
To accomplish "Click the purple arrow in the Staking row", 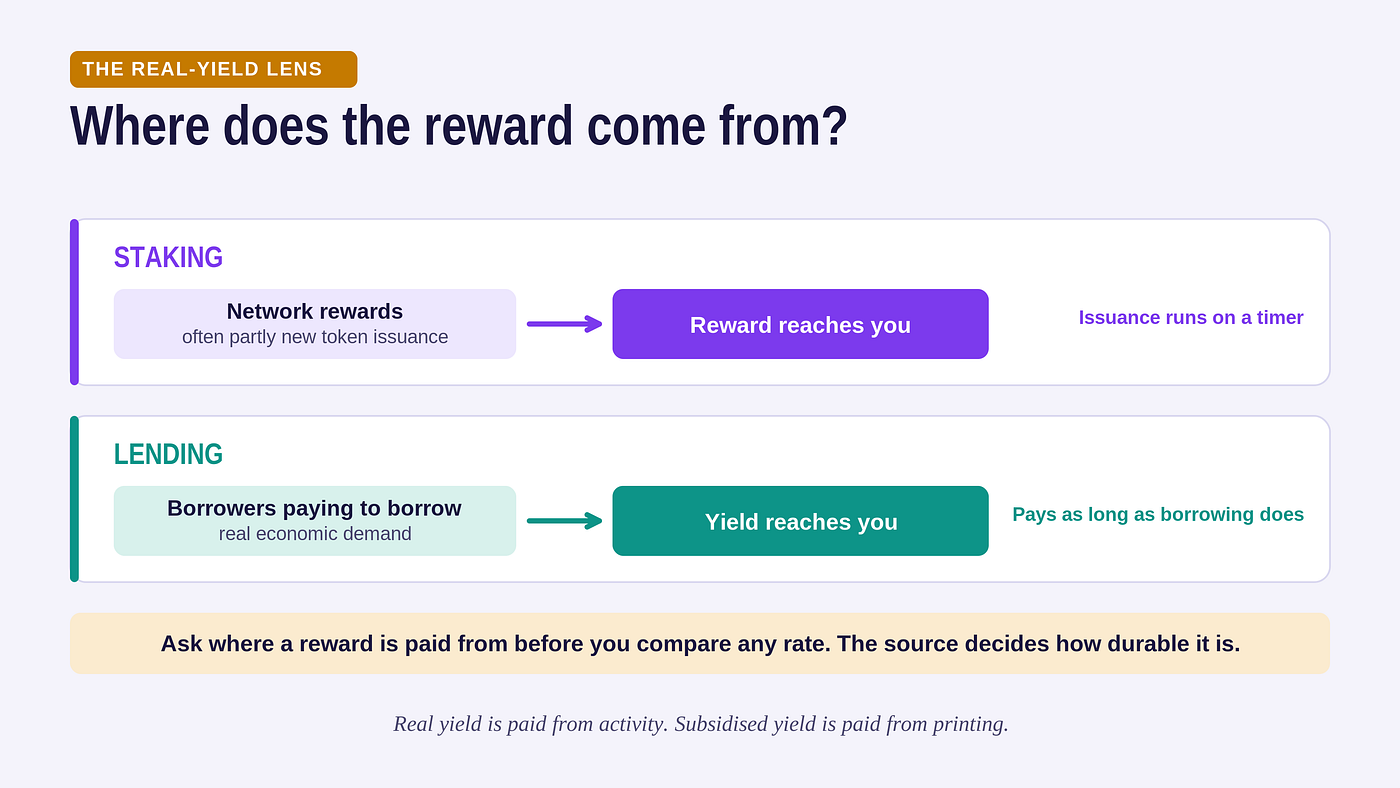I will click(565, 324).
